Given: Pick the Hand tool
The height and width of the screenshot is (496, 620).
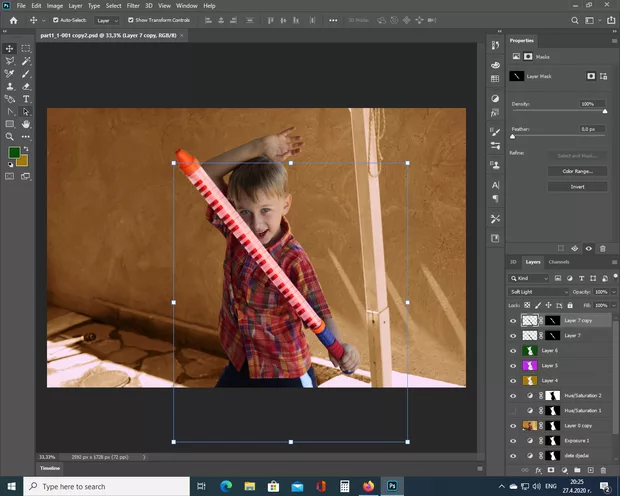Looking at the screenshot, I should [x=25, y=124].
